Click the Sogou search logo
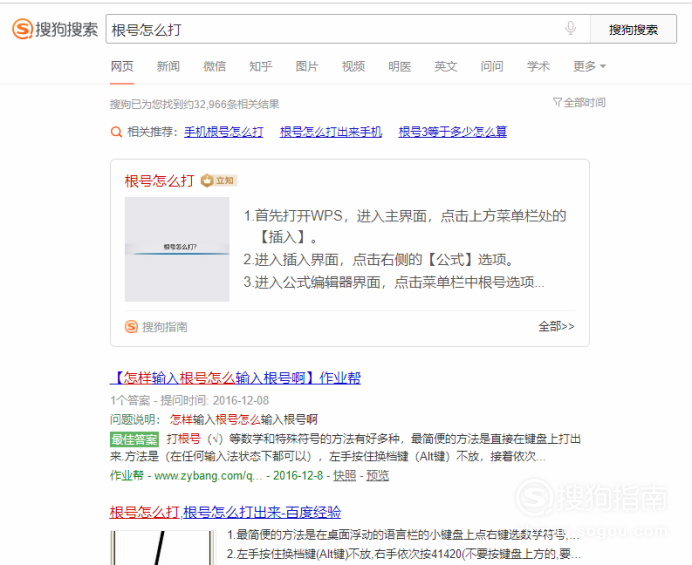The width and height of the screenshot is (692, 565). pos(55,29)
